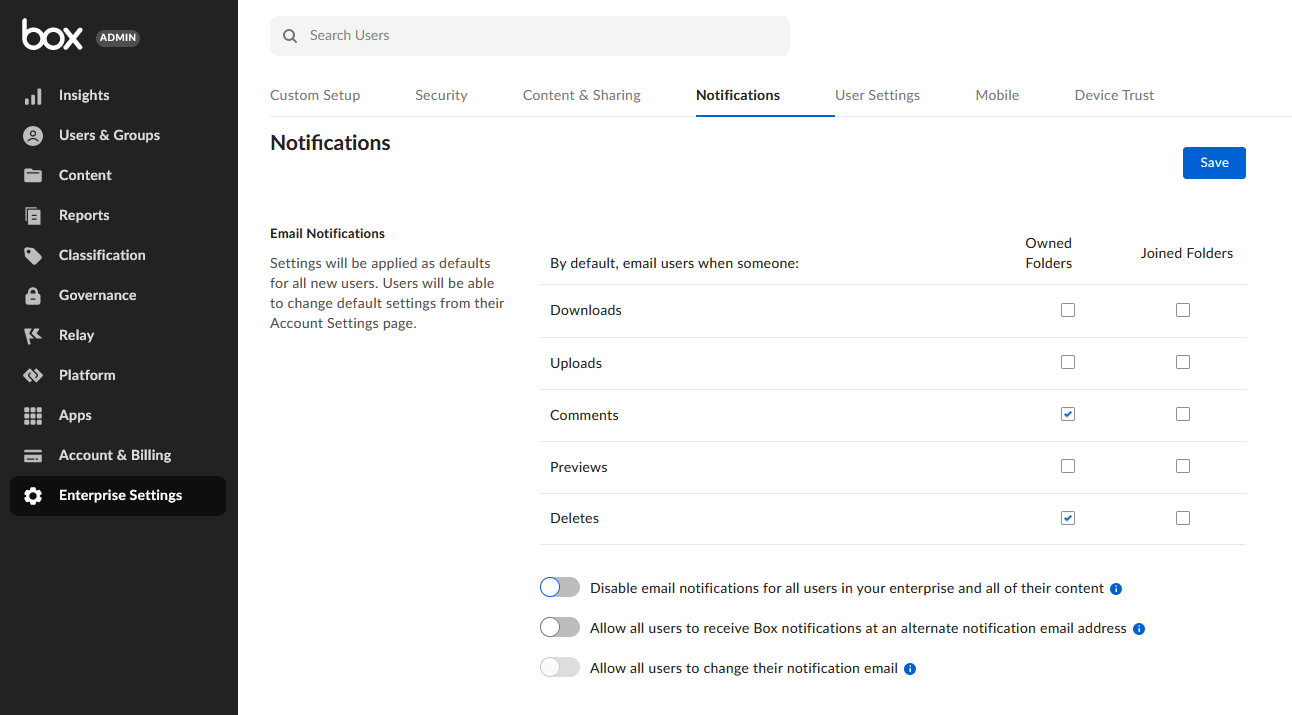Open Insights from the sidebar

[84, 95]
